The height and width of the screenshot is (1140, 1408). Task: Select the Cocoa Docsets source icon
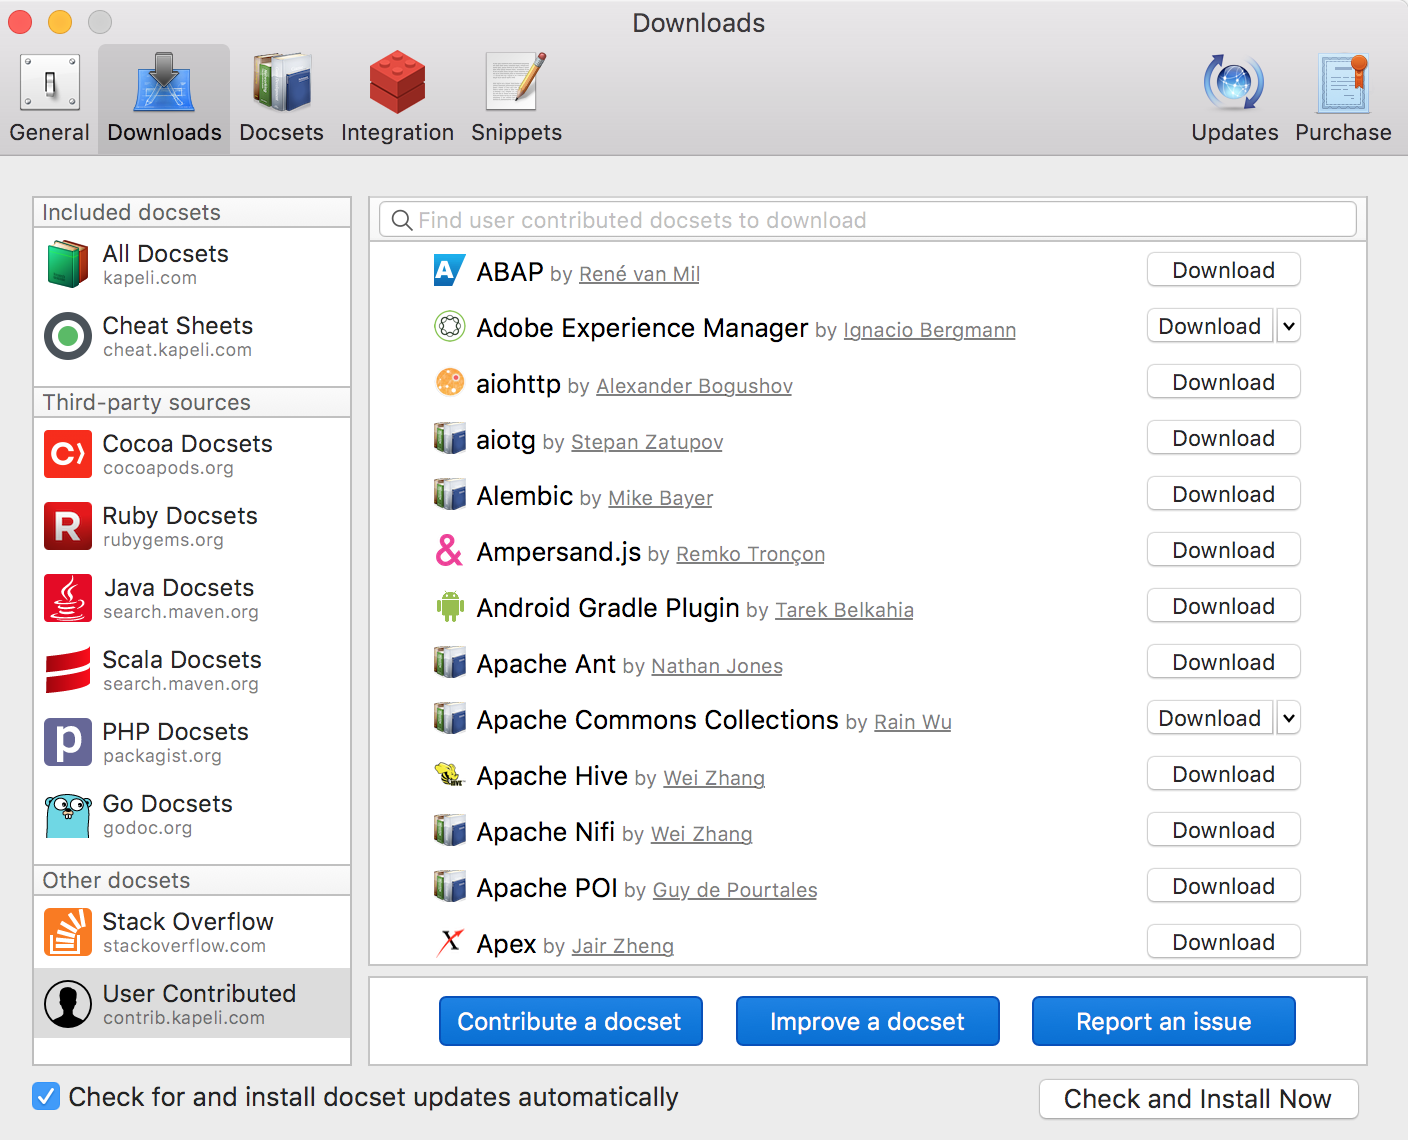pyautogui.click(x=67, y=454)
